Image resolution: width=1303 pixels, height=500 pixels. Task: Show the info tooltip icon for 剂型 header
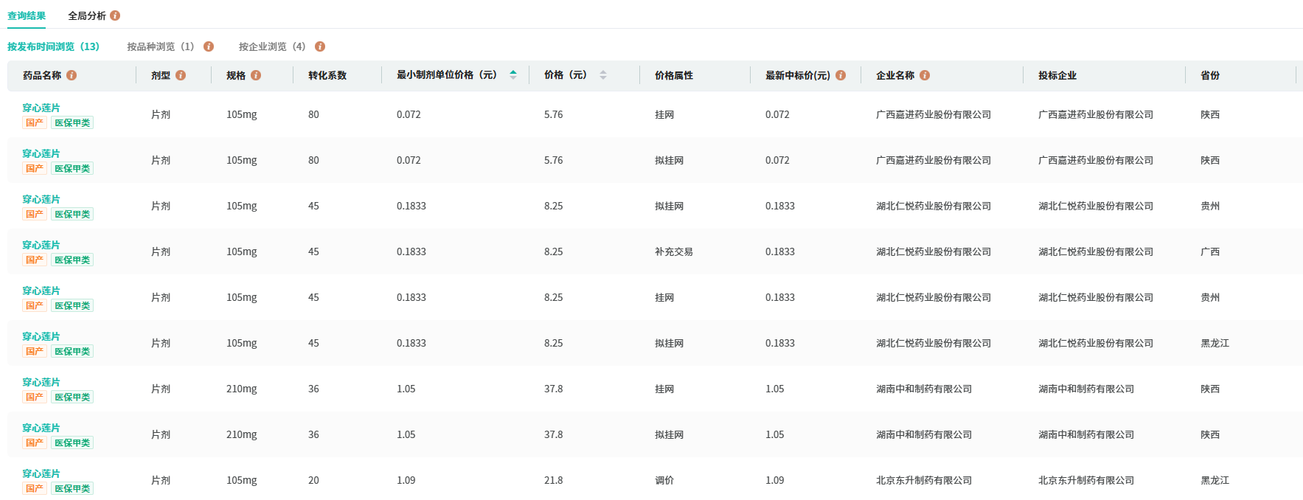pyautogui.click(x=181, y=75)
